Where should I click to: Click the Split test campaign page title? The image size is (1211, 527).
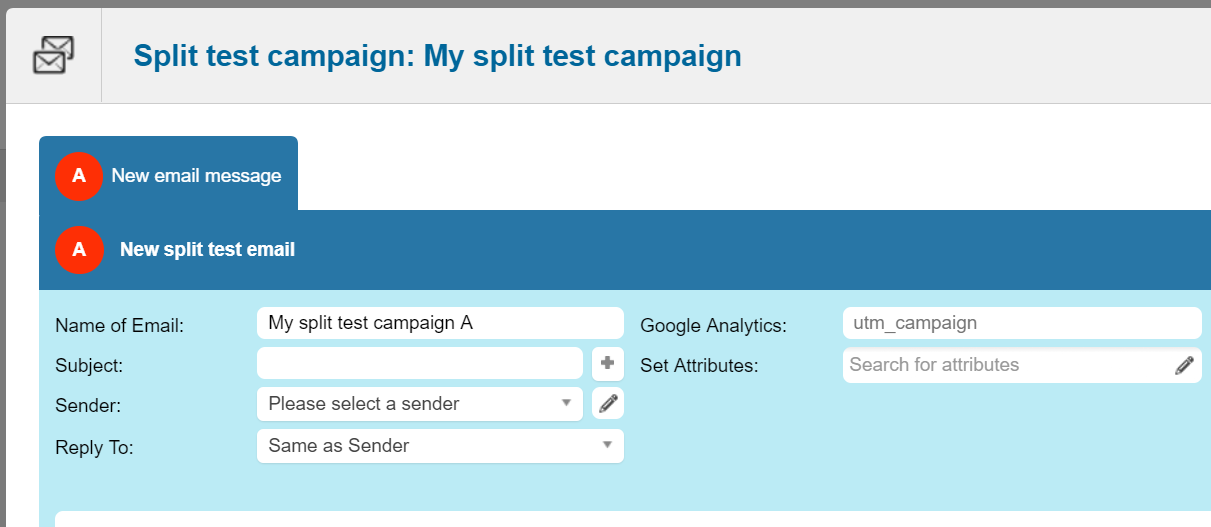pos(437,55)
